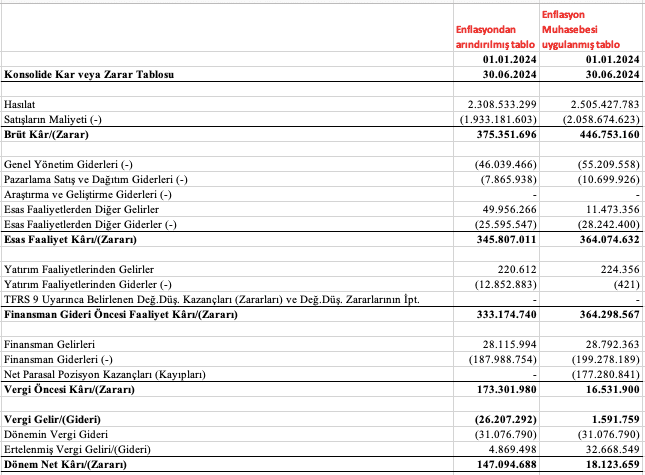The image size is (645, 475).
Task: Click Hasılat value 2.505.427.783
Action: tap(596, 105)
